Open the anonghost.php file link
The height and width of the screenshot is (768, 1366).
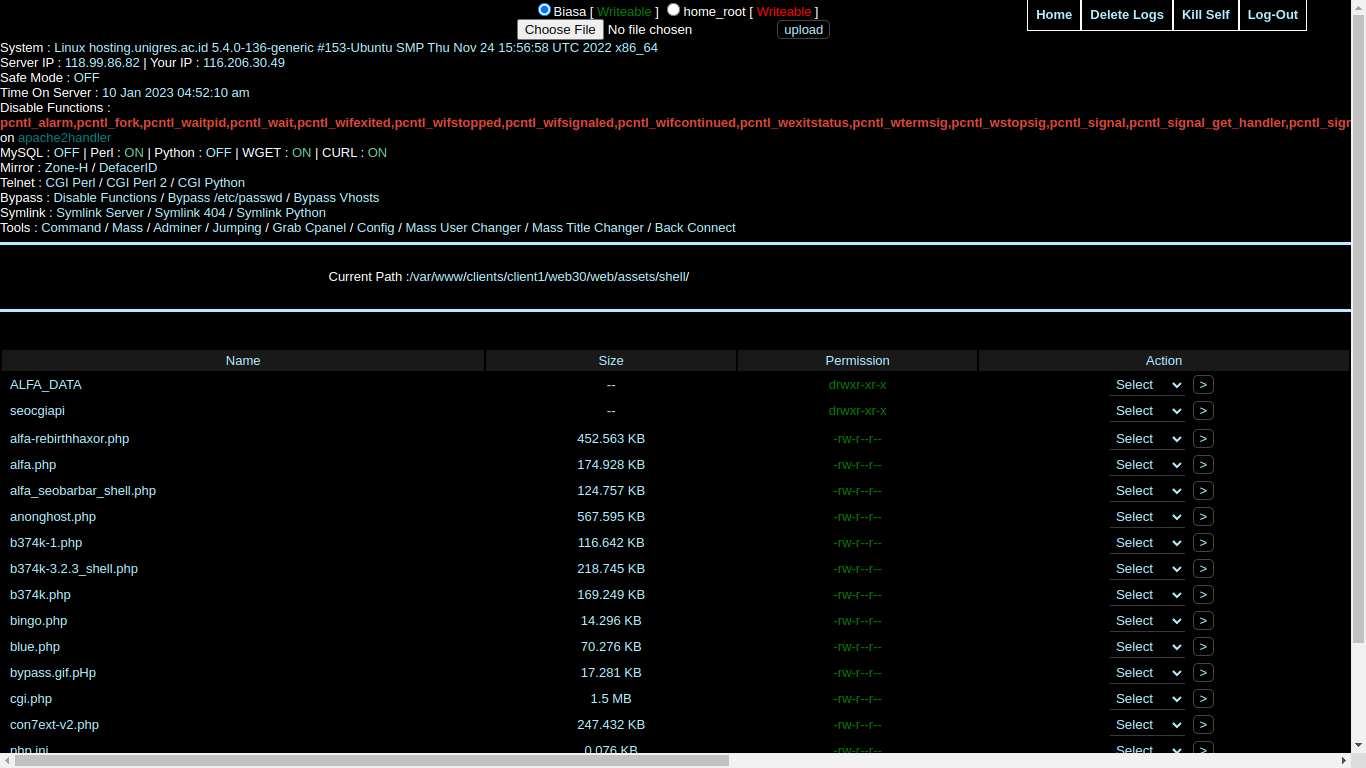pos(53,517)
